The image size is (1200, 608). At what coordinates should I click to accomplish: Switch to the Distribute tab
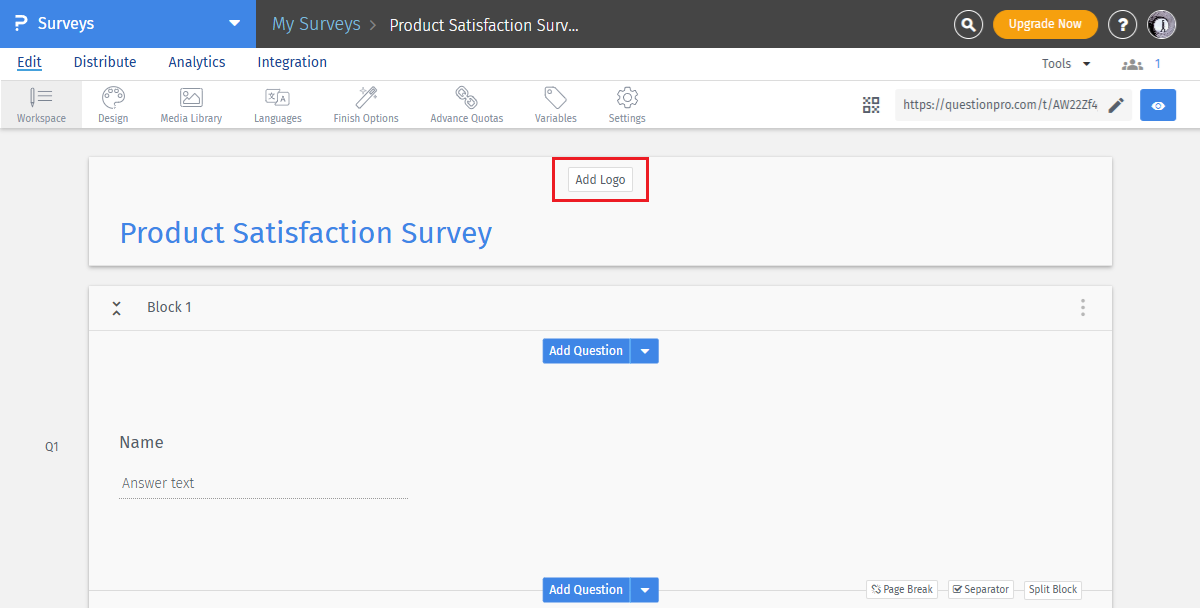104,62
